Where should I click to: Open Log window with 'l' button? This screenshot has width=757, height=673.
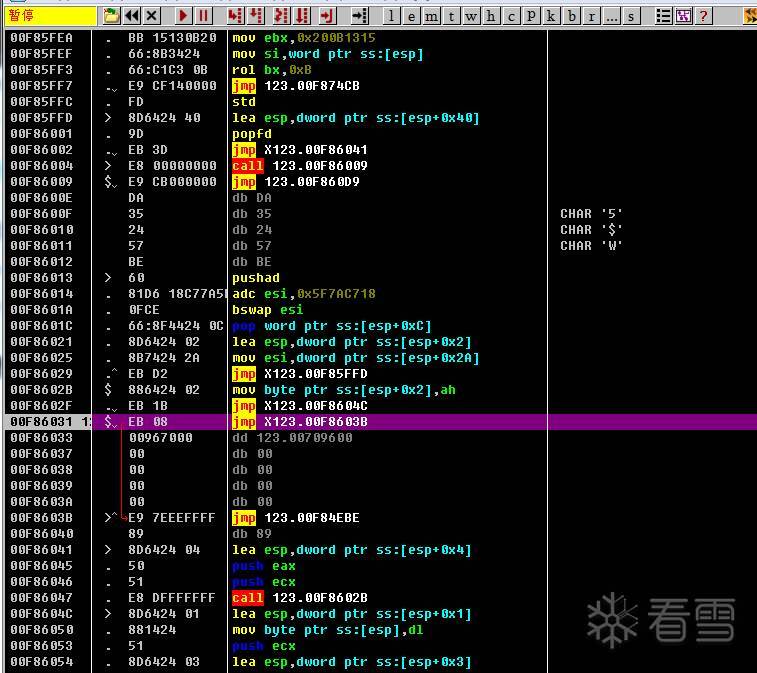click(x=391, y=16)
